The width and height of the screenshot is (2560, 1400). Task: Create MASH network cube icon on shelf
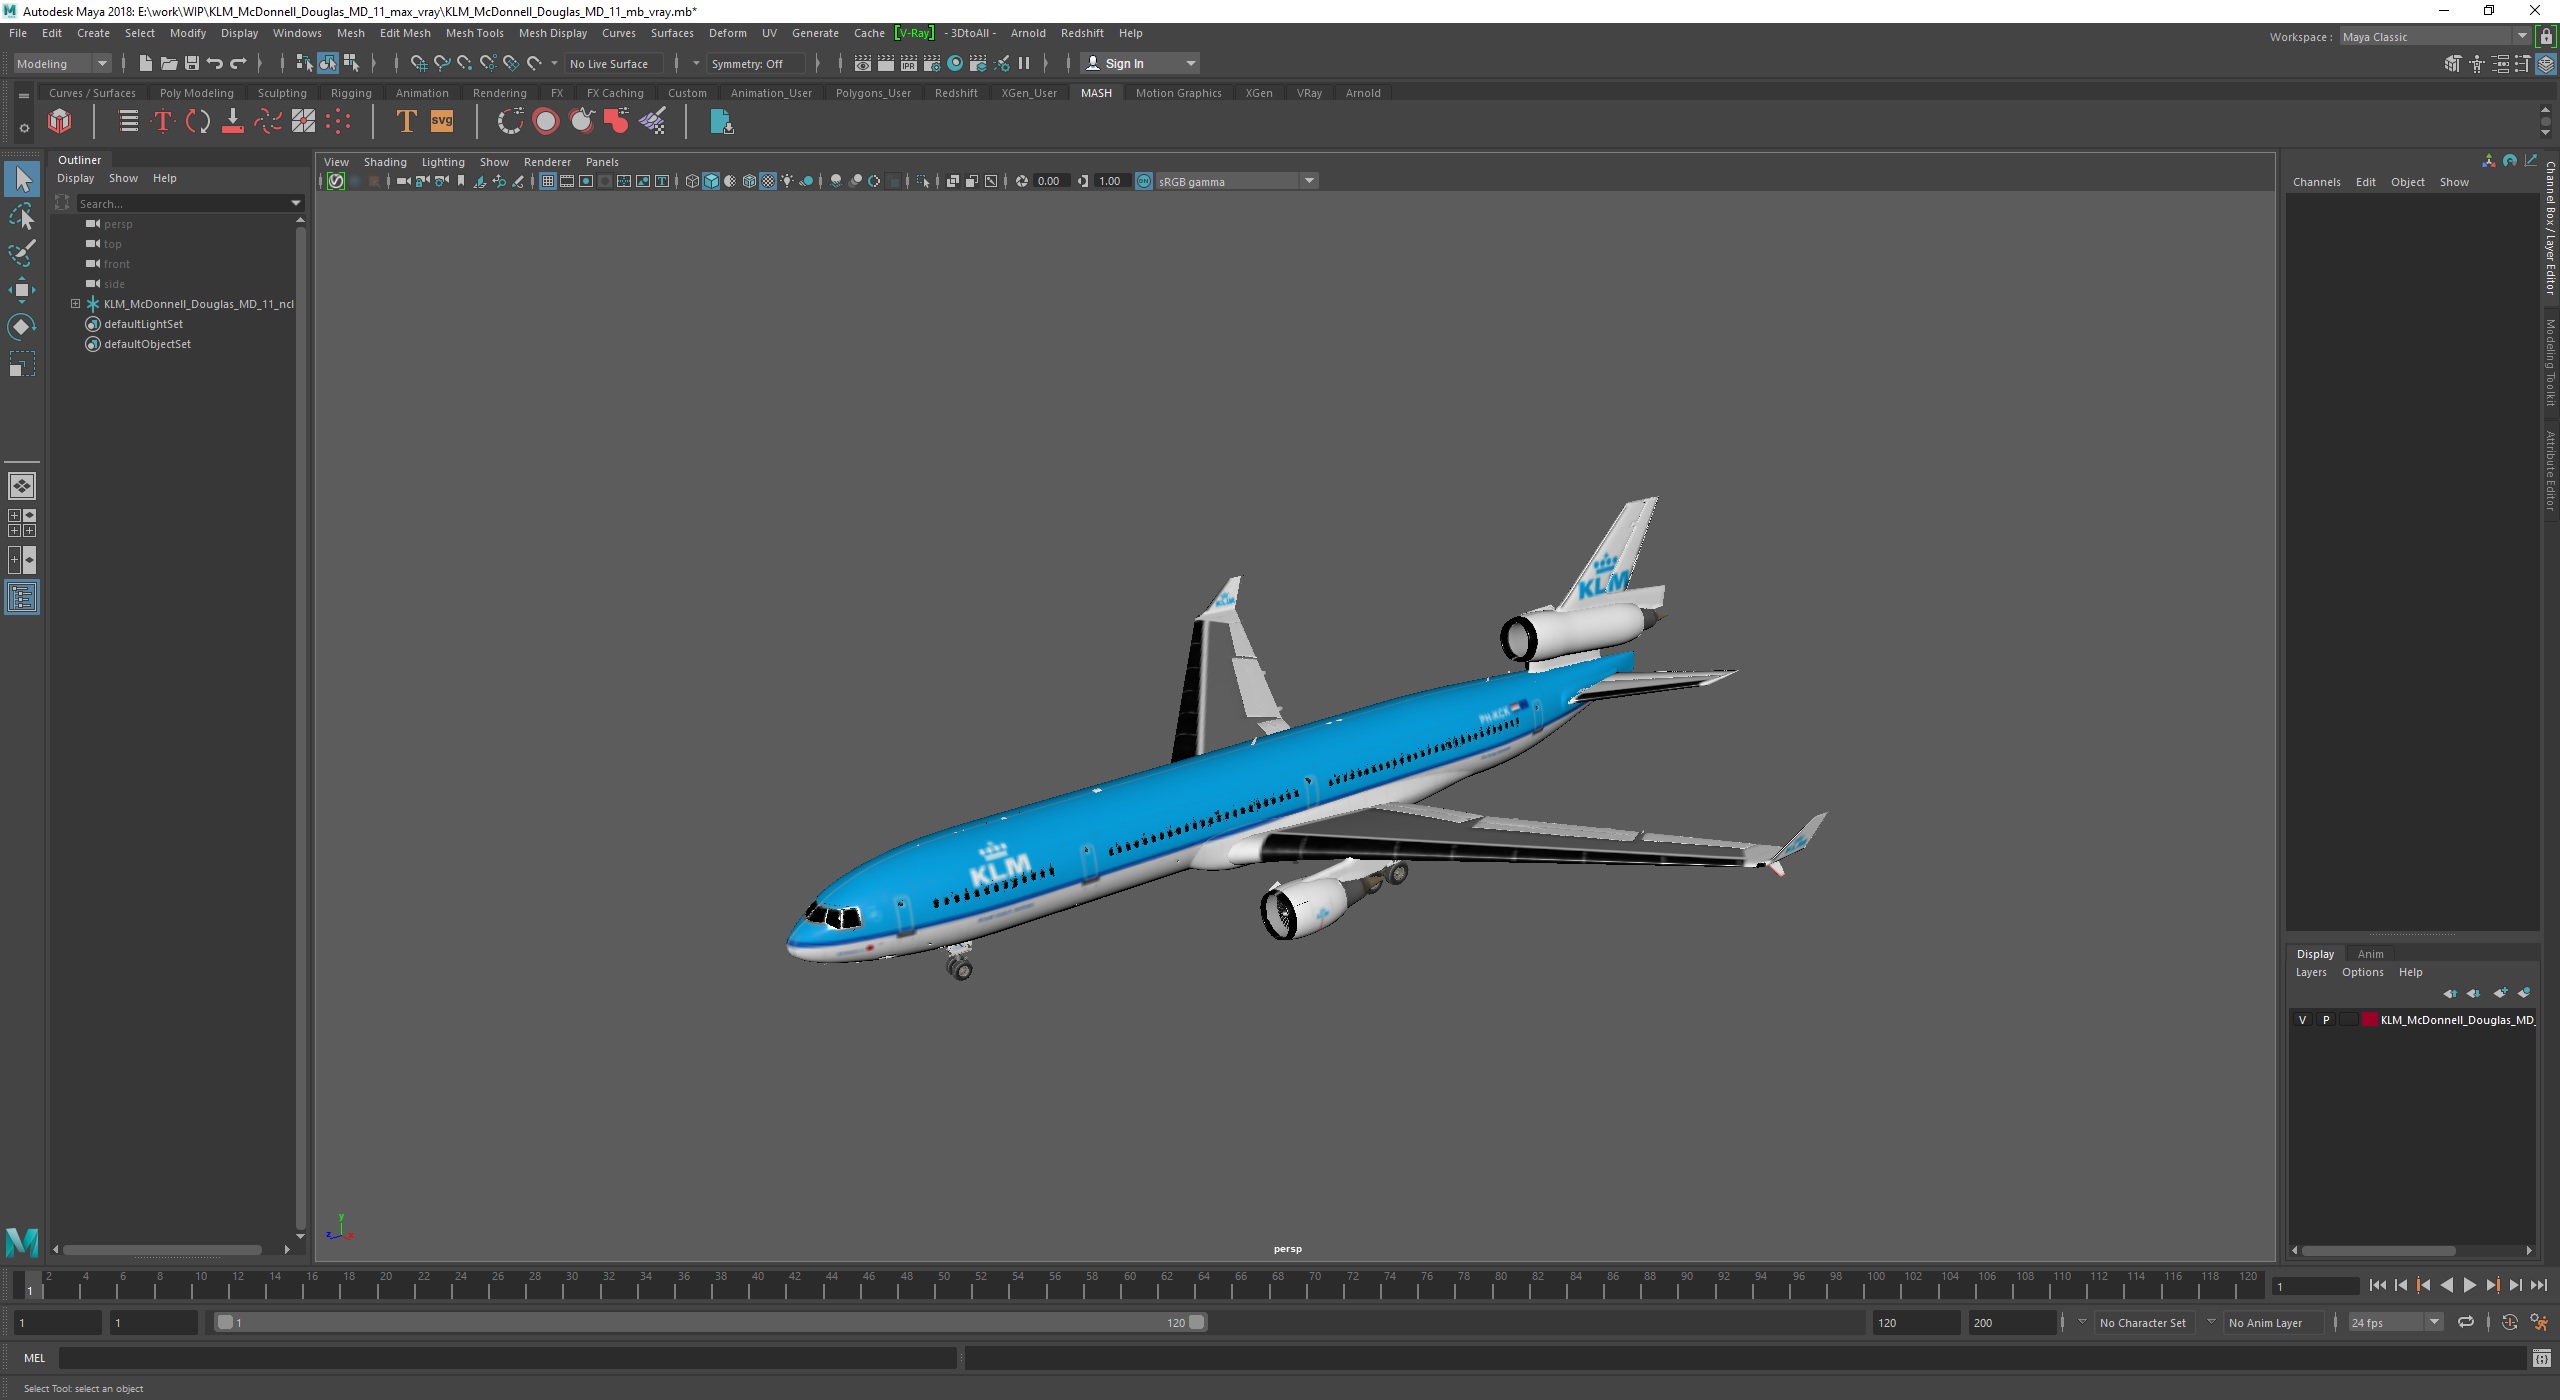pyautogui.click(x=60, y=122)
